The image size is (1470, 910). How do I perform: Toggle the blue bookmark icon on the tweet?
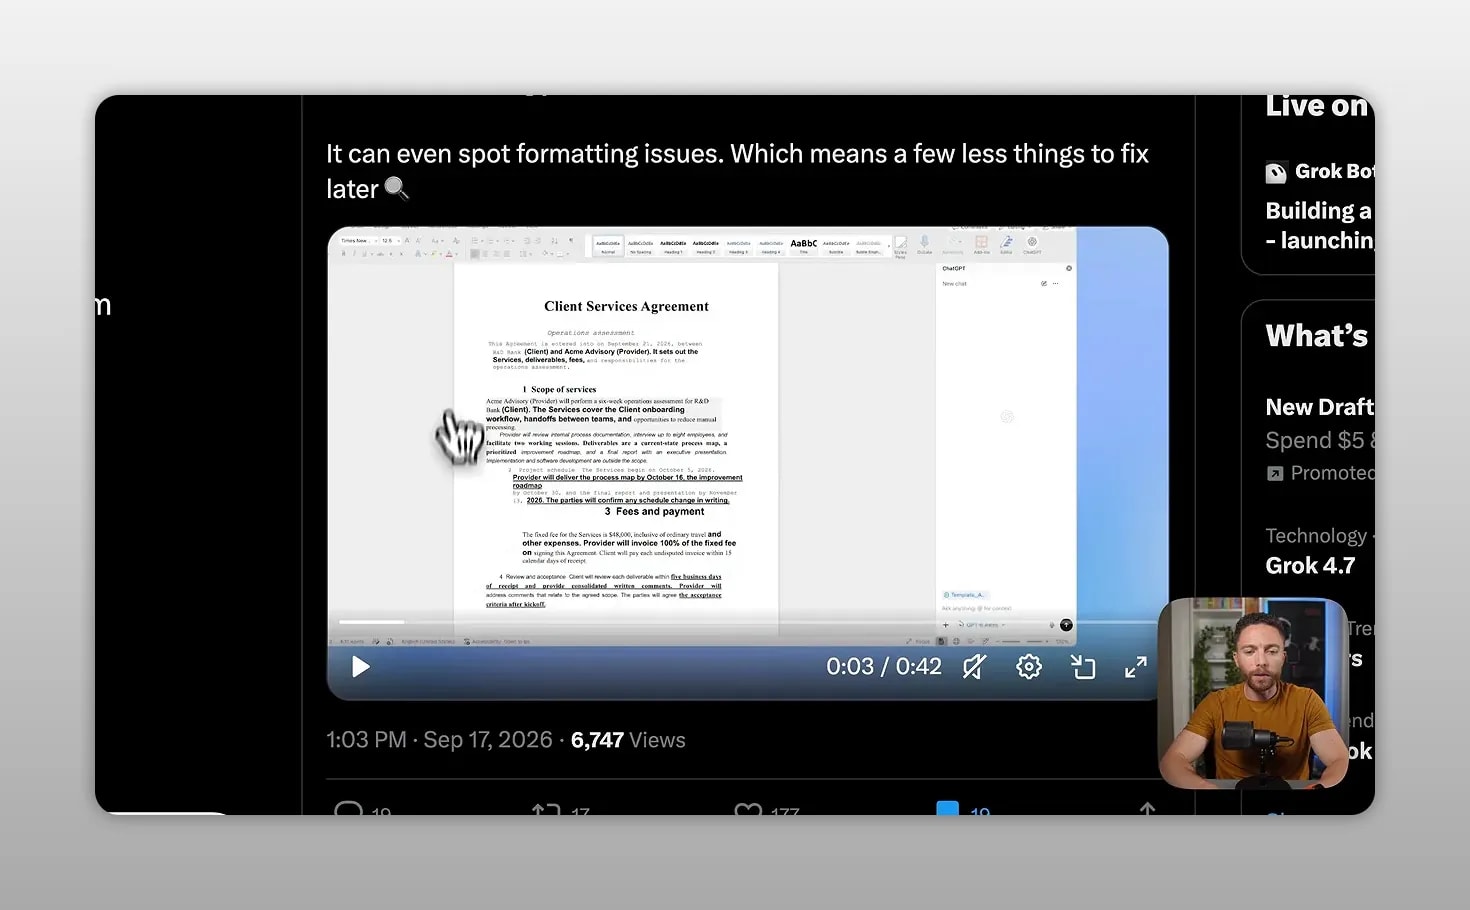947,807
